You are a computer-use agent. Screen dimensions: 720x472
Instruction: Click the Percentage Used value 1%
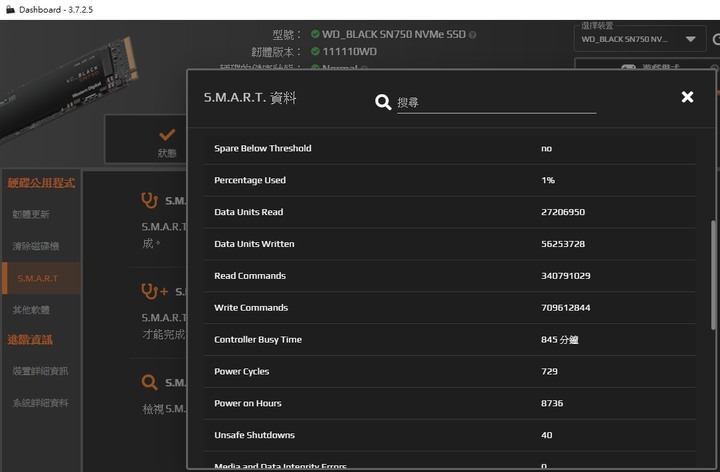coord(547,180)
